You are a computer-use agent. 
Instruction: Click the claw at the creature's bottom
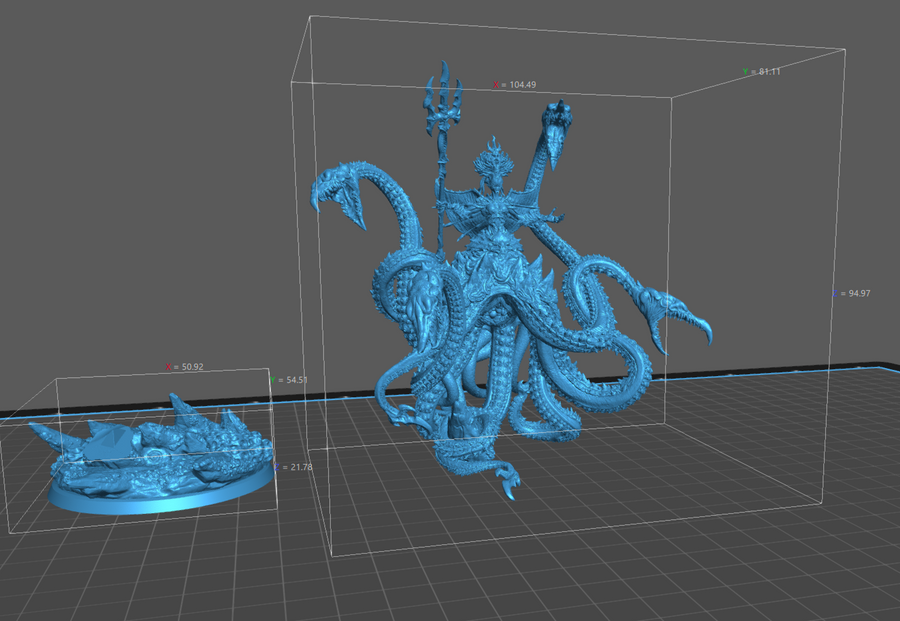[508, 484]
